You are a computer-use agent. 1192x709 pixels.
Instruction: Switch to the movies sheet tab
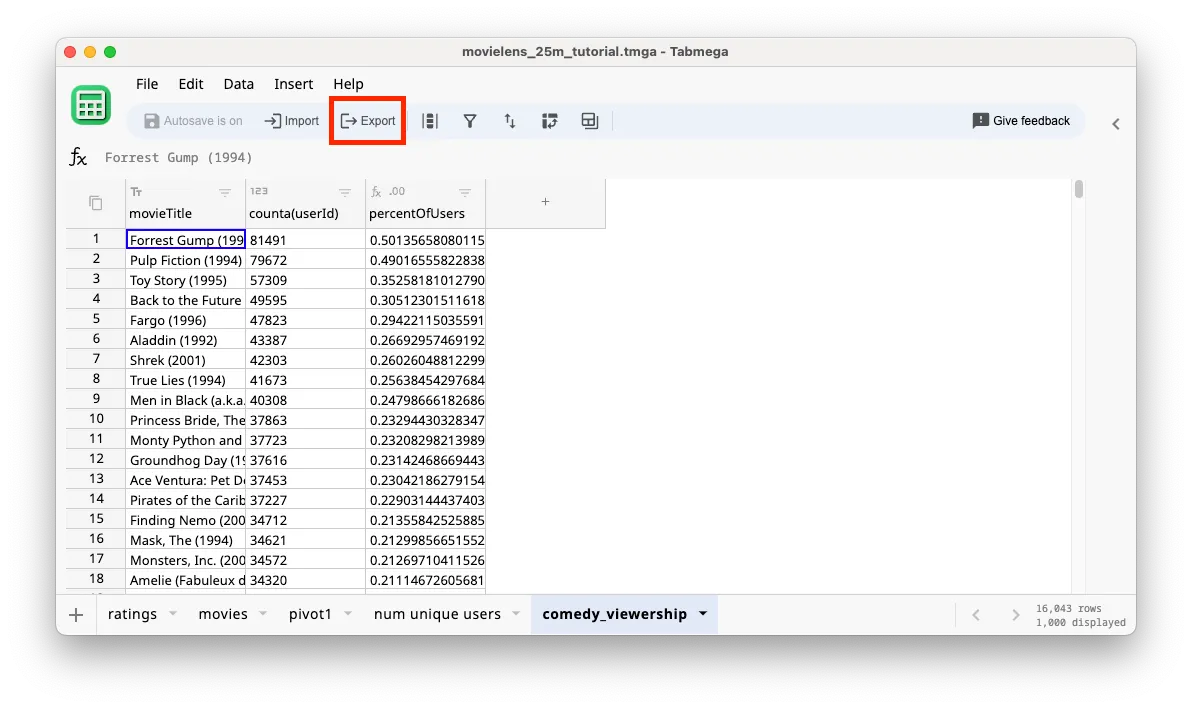tap(222, 613)
